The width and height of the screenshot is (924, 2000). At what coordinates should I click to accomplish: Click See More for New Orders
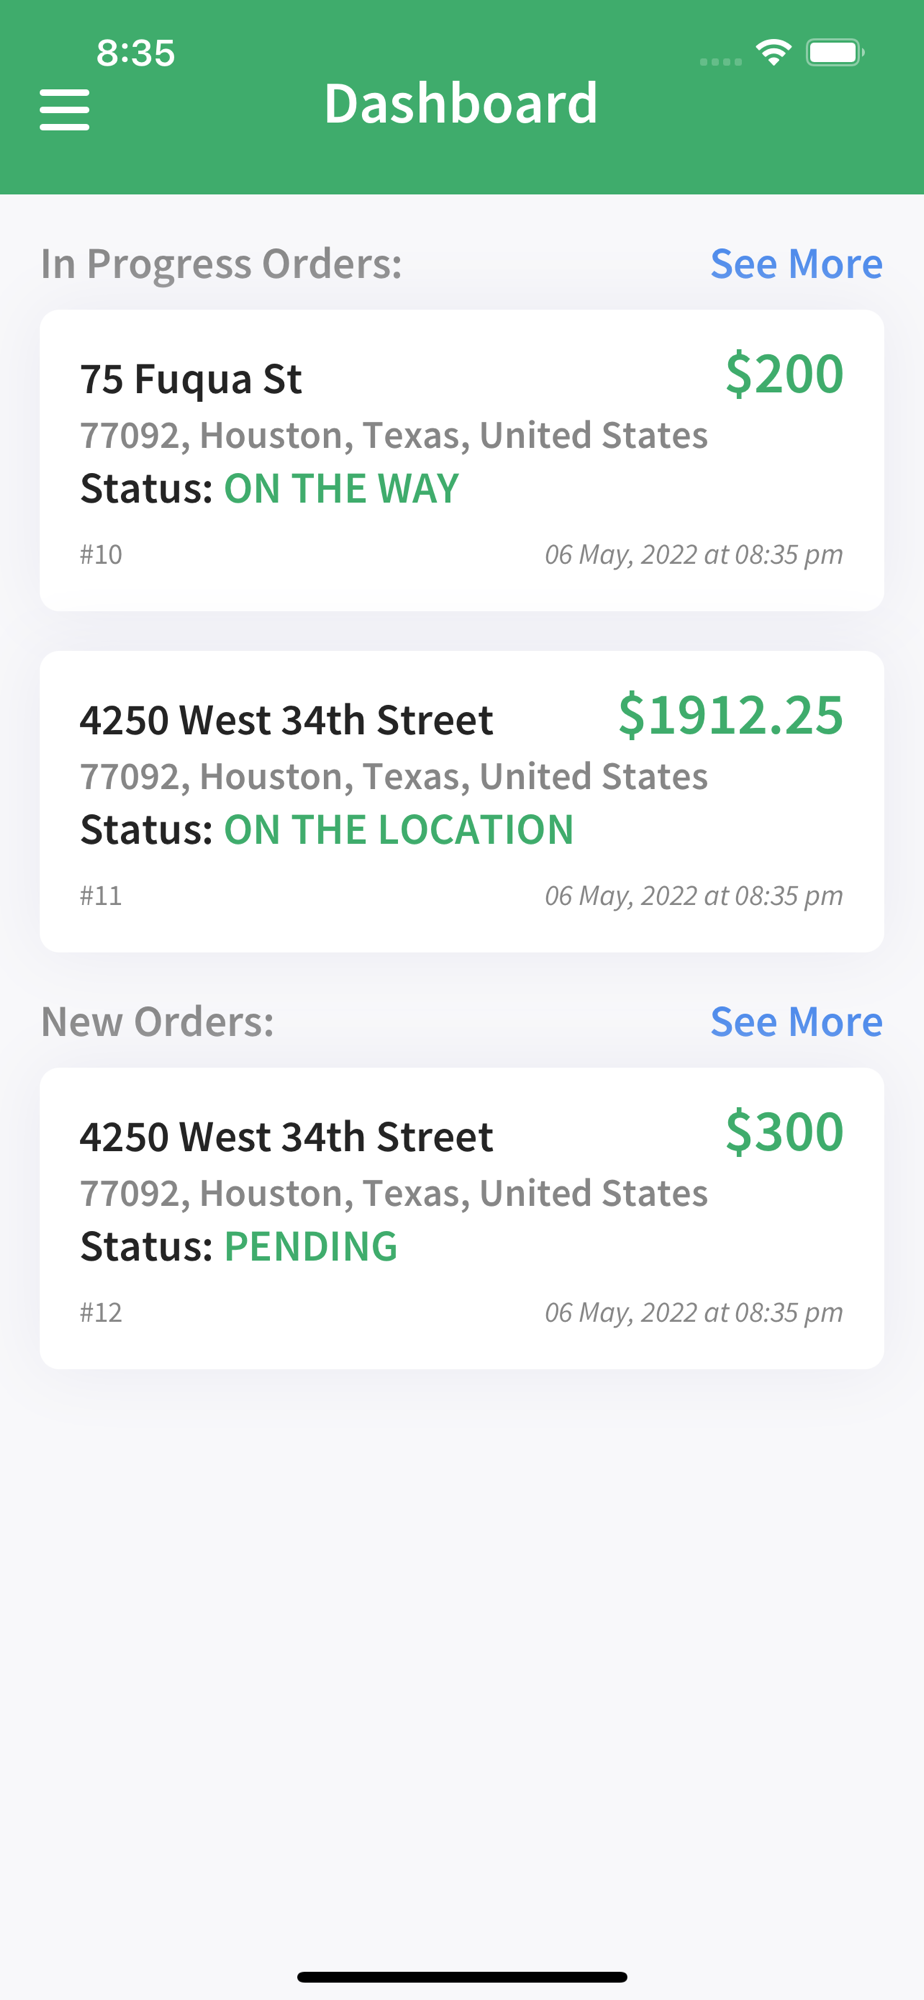pos(796,1022)
